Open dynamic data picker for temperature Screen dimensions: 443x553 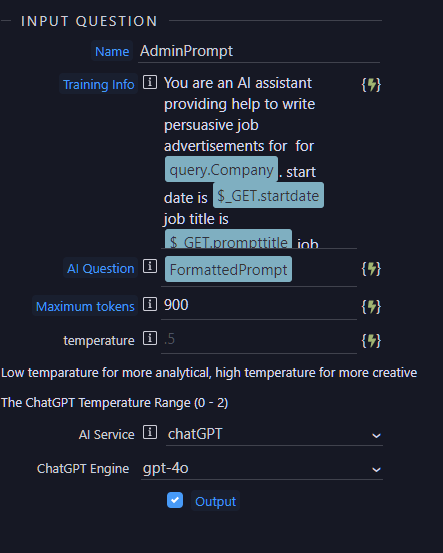pos(371,341)
